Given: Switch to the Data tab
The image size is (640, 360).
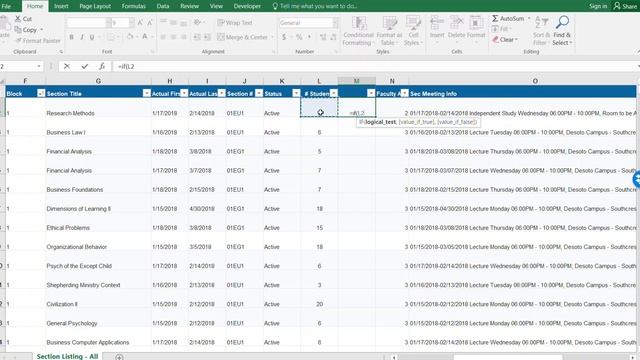Looking at the screenshot, I should 163,6.
